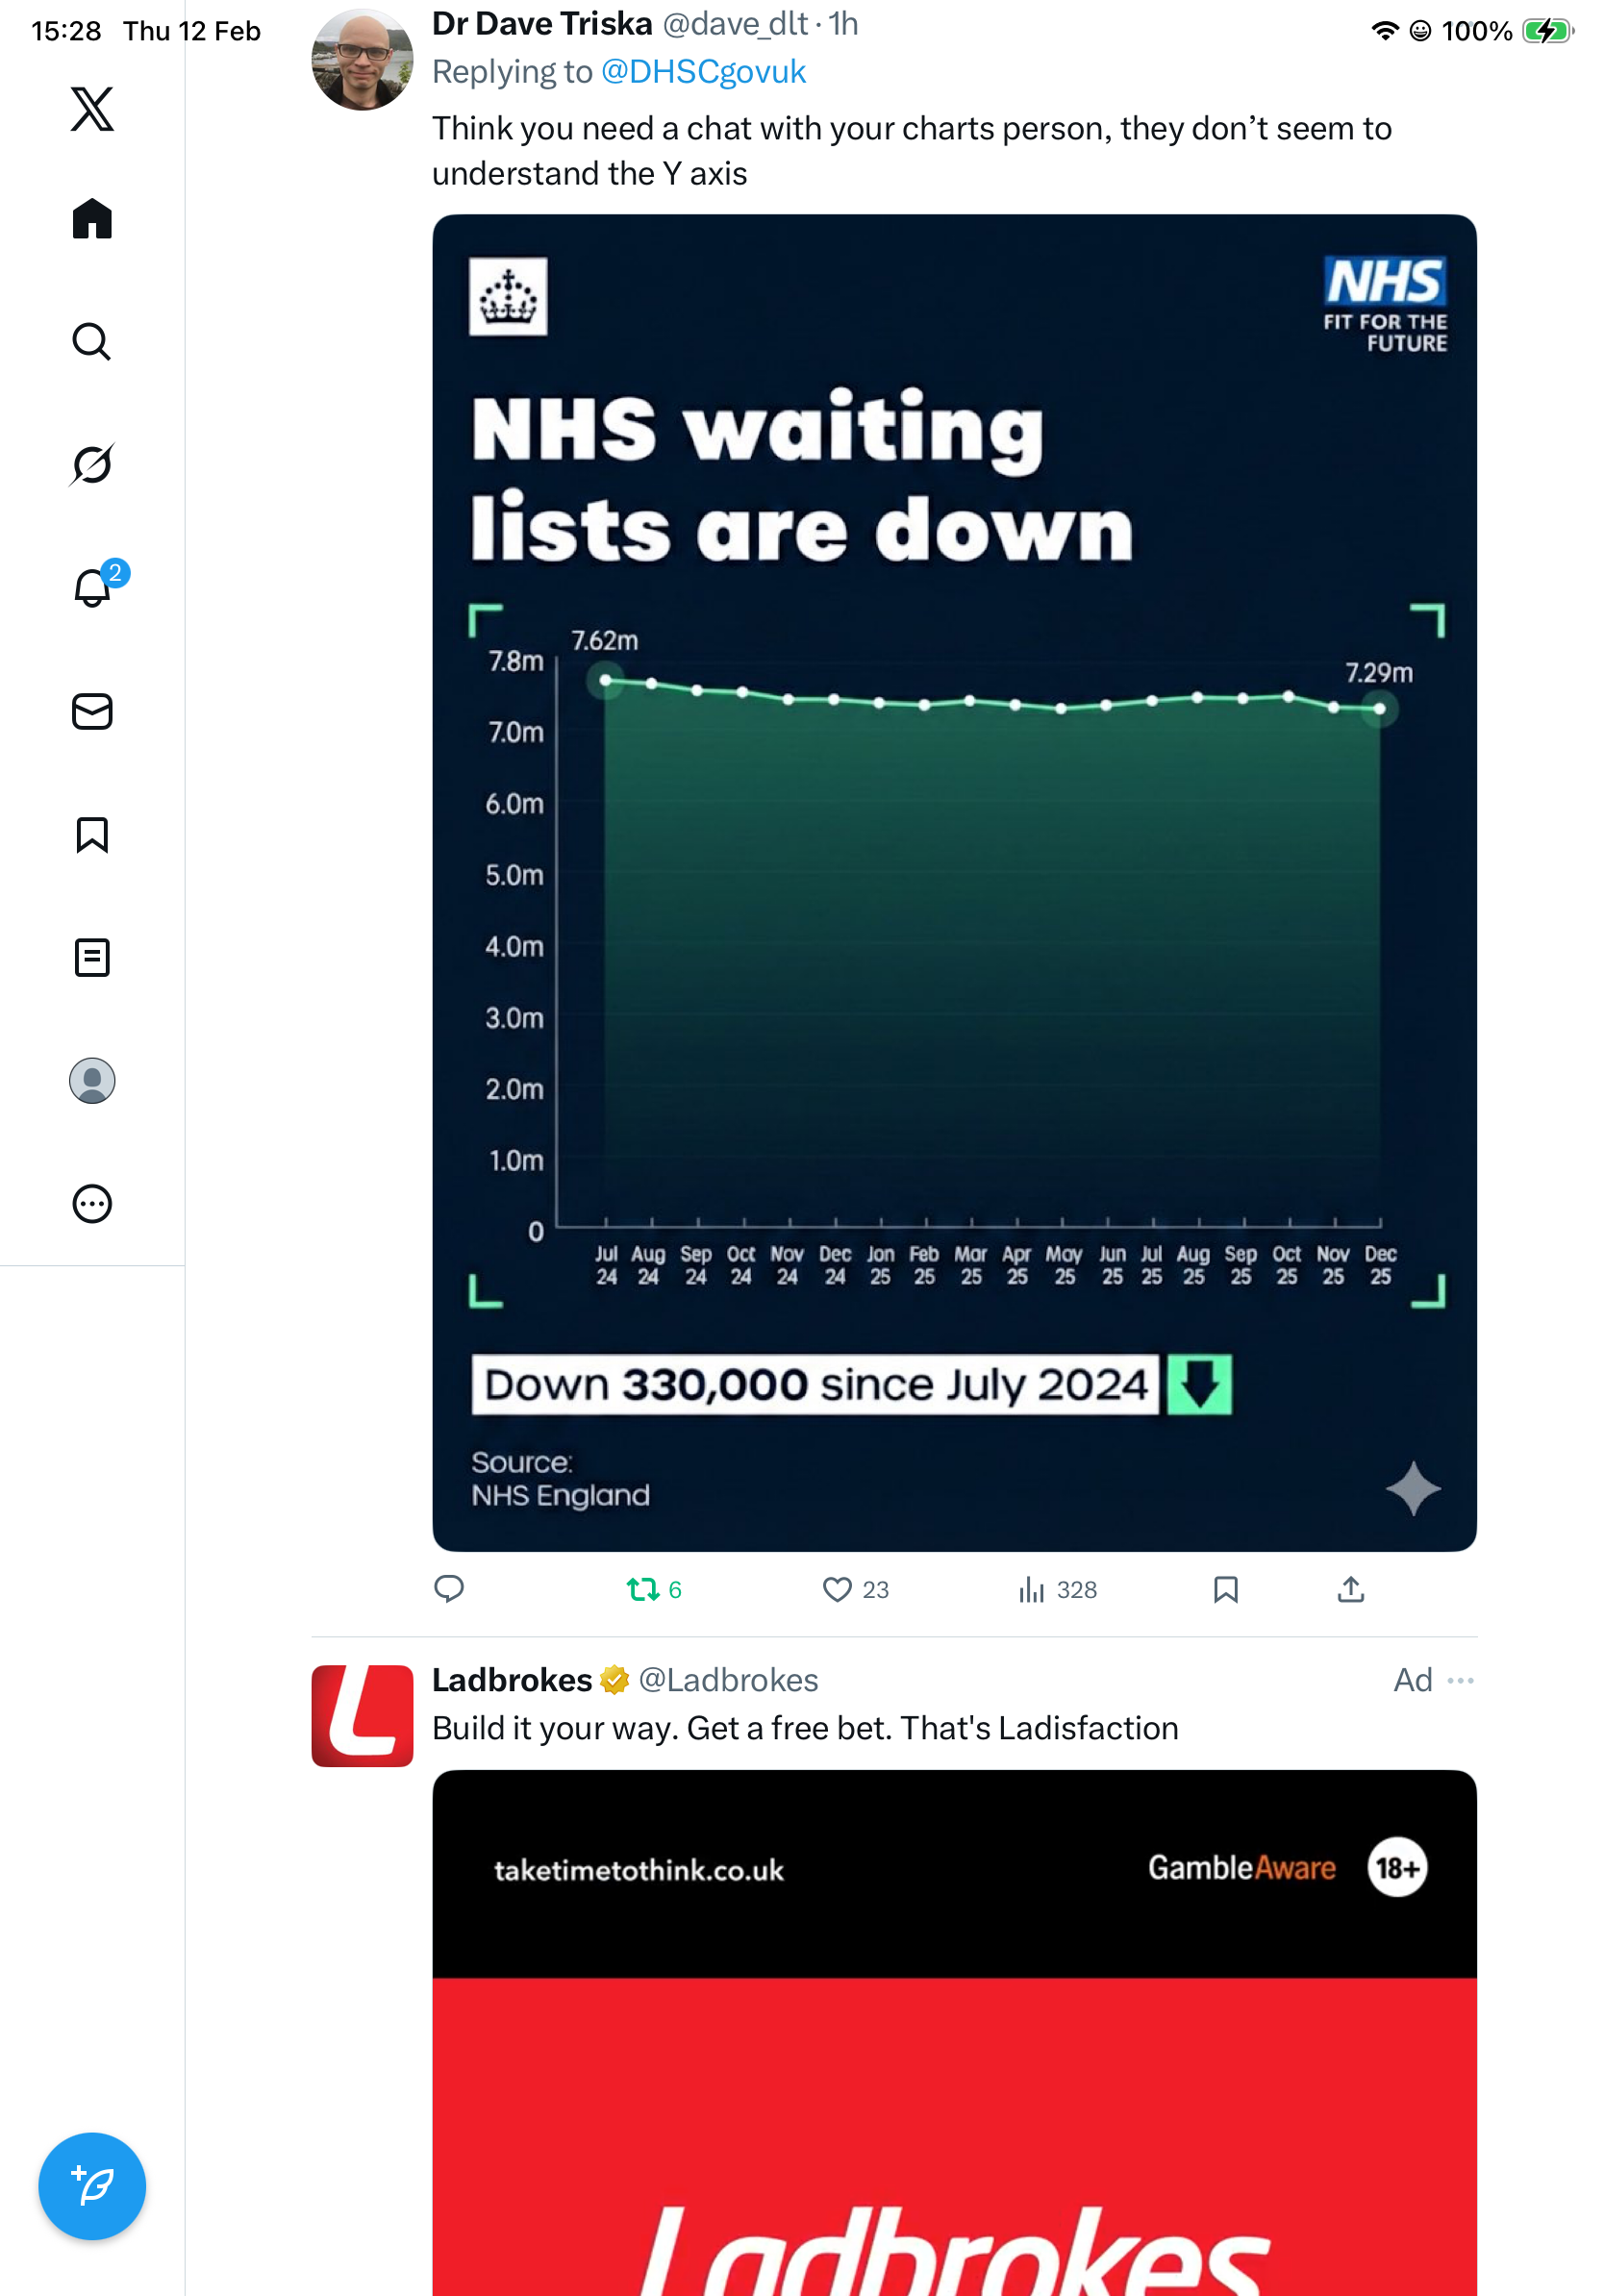
Task: Open the NHS waiting lists chart image
Action: (x=954, y=882)
